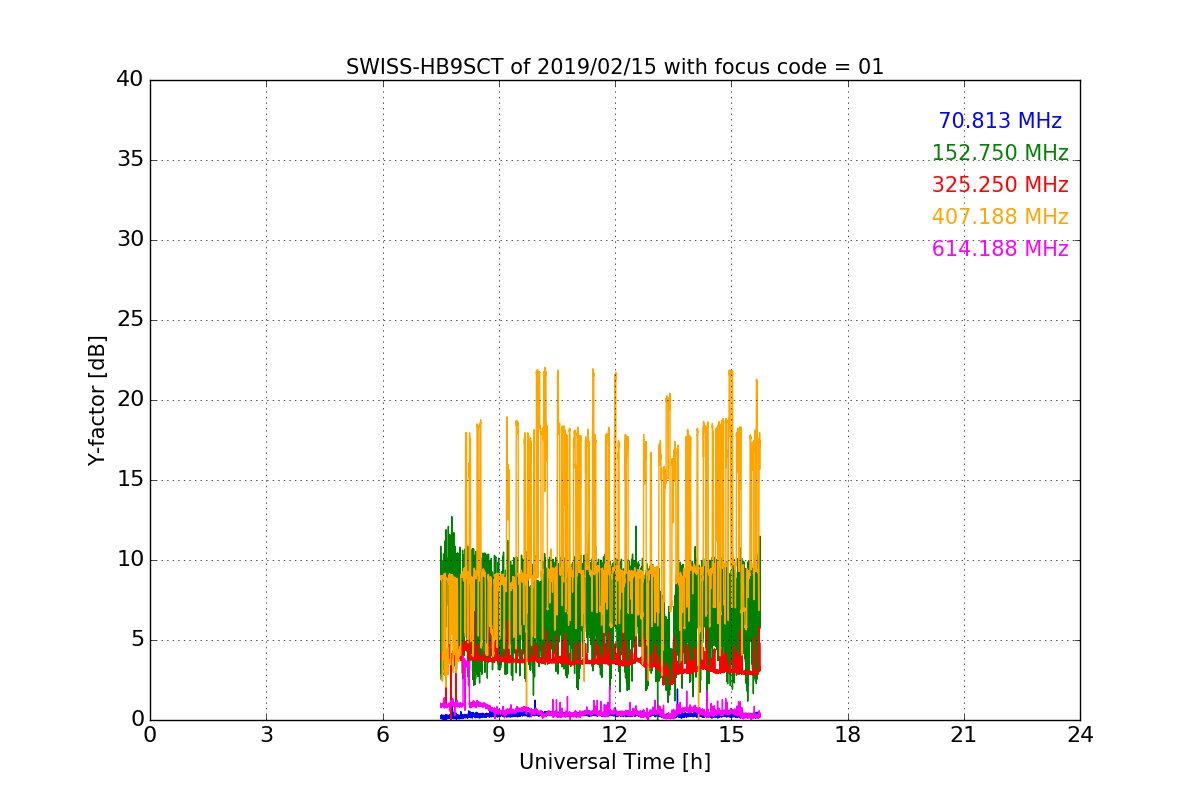The width and height of the screenshot is (1200, 800).
Task: Click the y-axis tick label 40
Action: click(130, 80)
